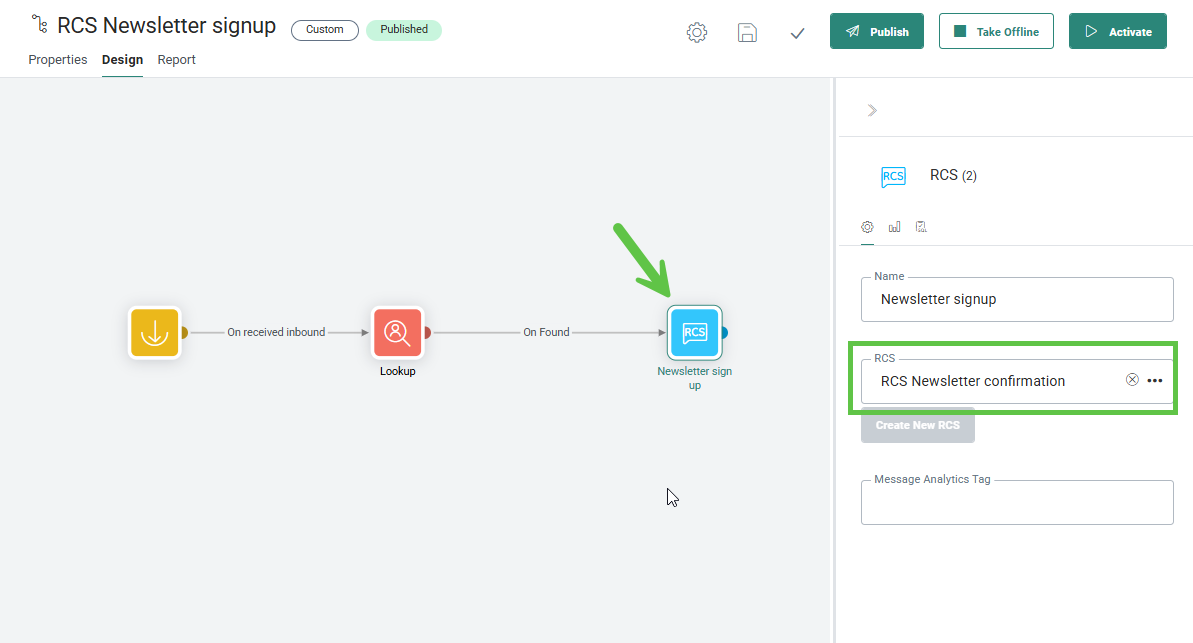Collapse the side panel with the chevron arrow
The image size is (1193, 643).
872,110
